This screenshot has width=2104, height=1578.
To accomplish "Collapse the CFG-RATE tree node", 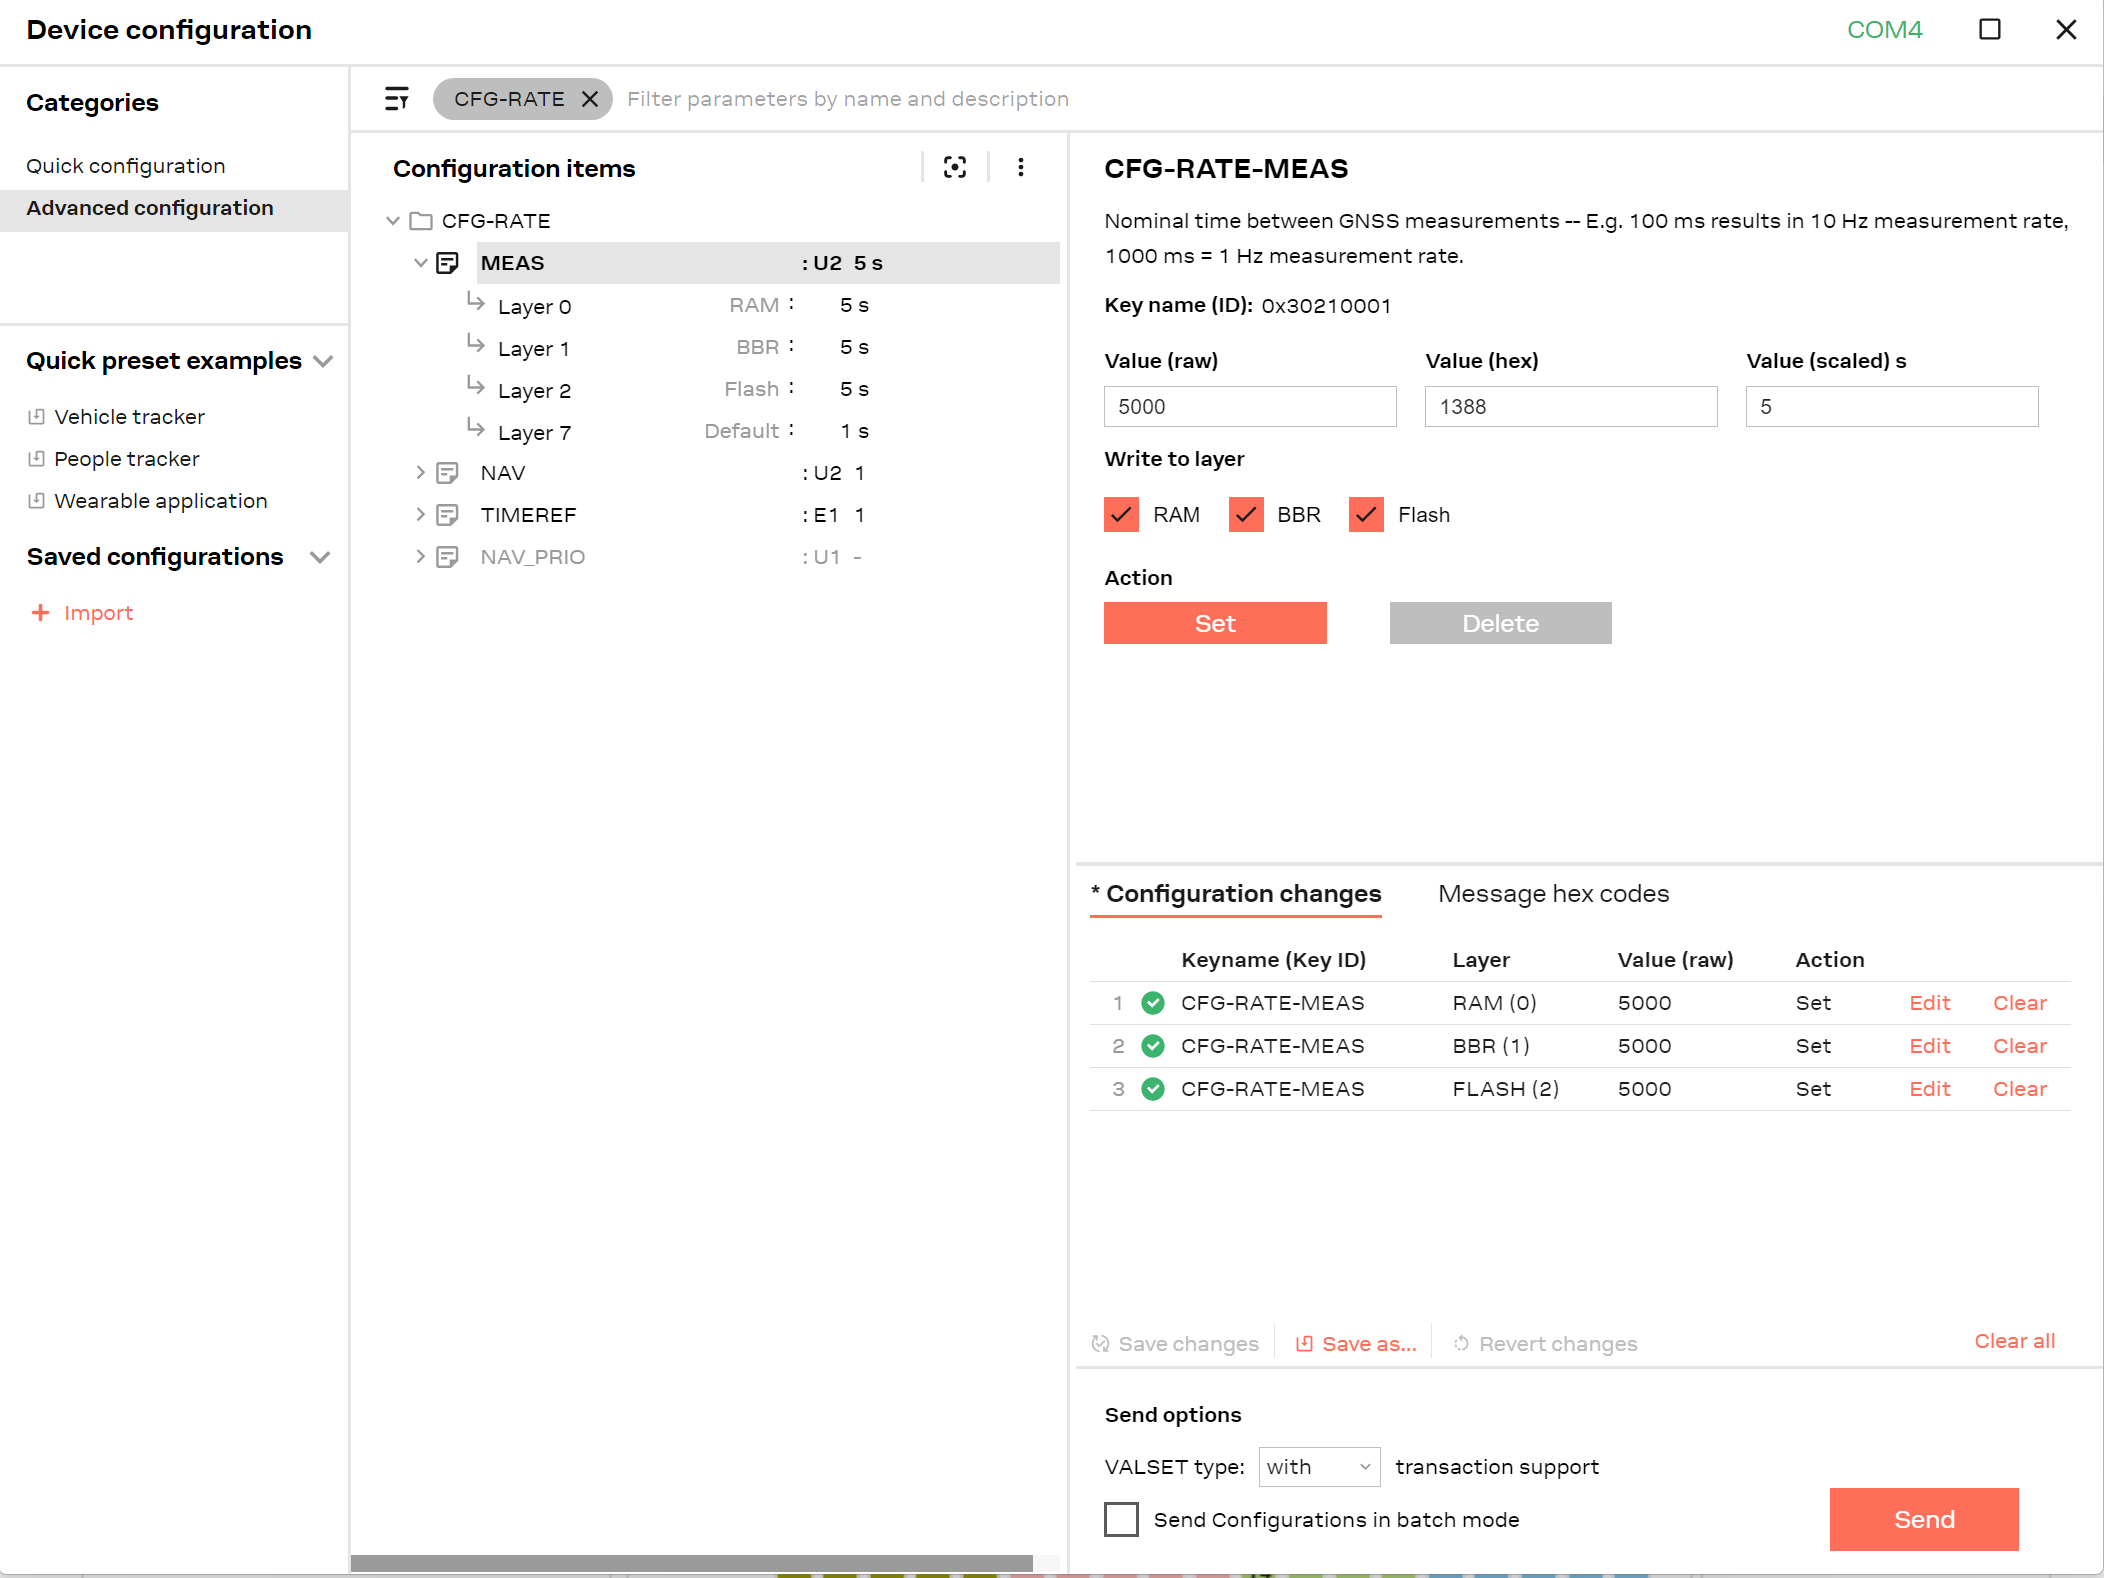I will 393,220.
